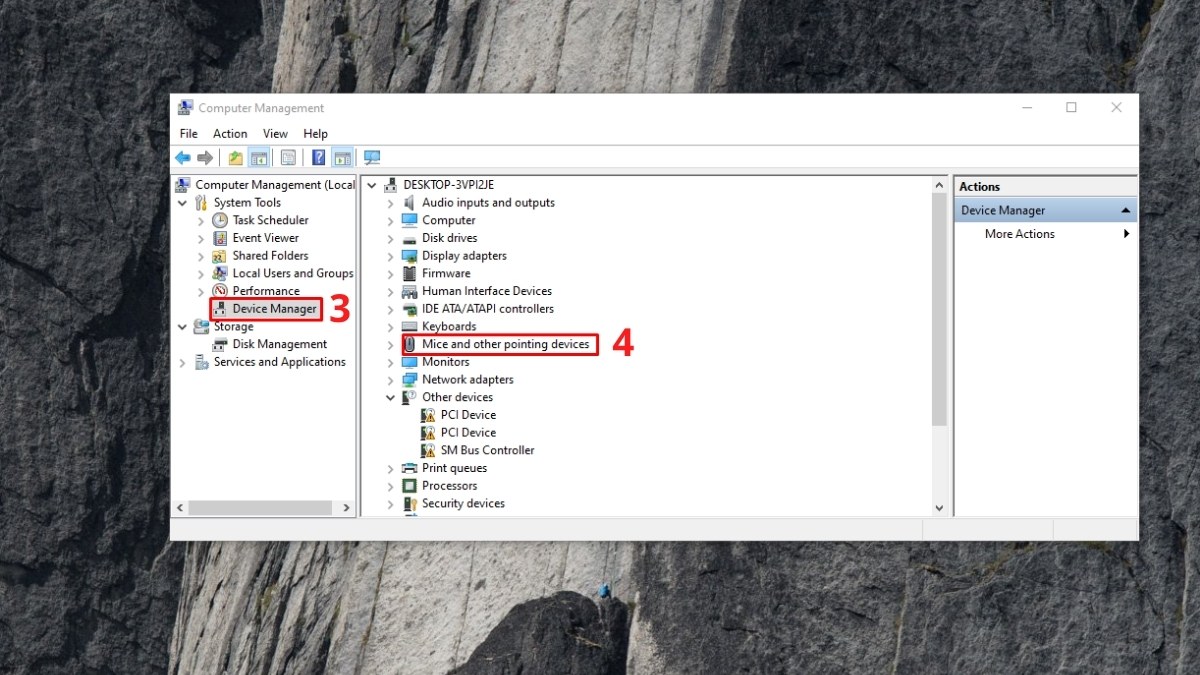
Task: Click the SM Bus Controller warning icon
Action: 428,450
